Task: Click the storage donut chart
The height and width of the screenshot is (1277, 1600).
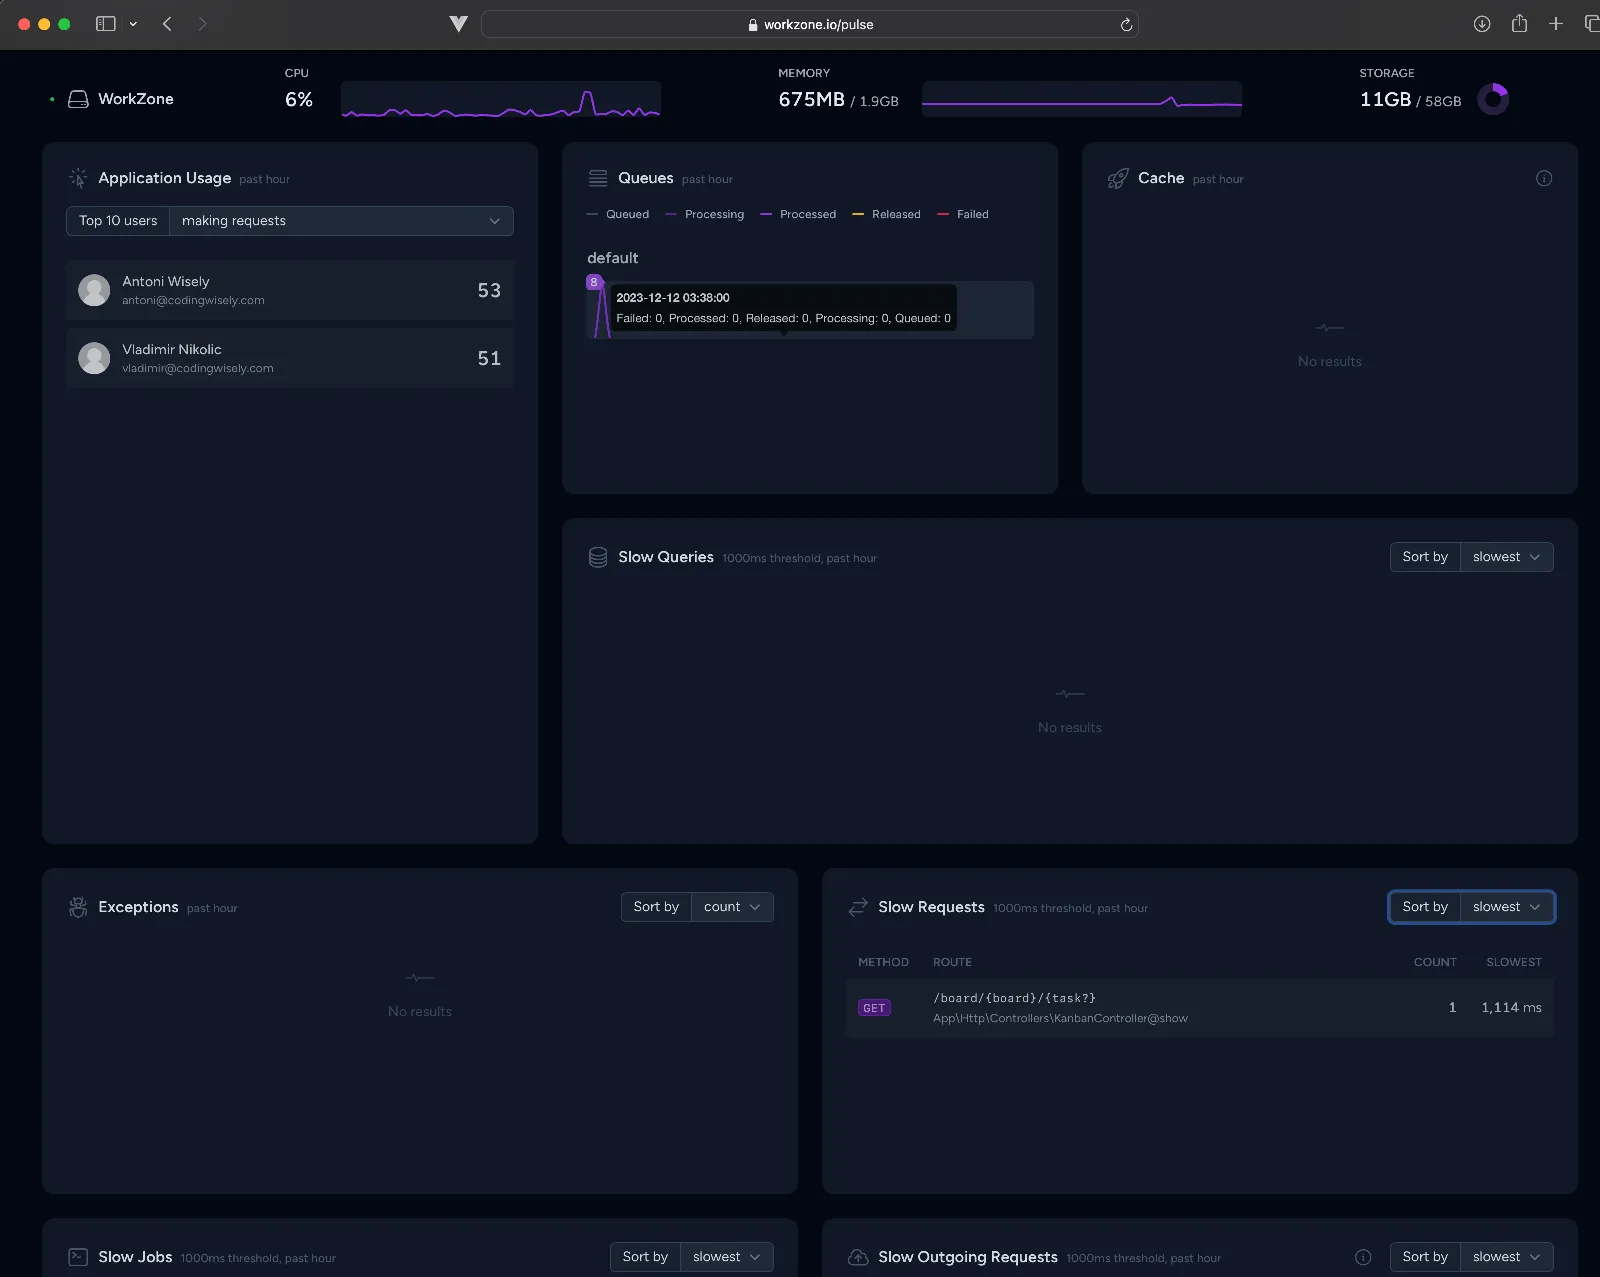Action: point(1493,99)
